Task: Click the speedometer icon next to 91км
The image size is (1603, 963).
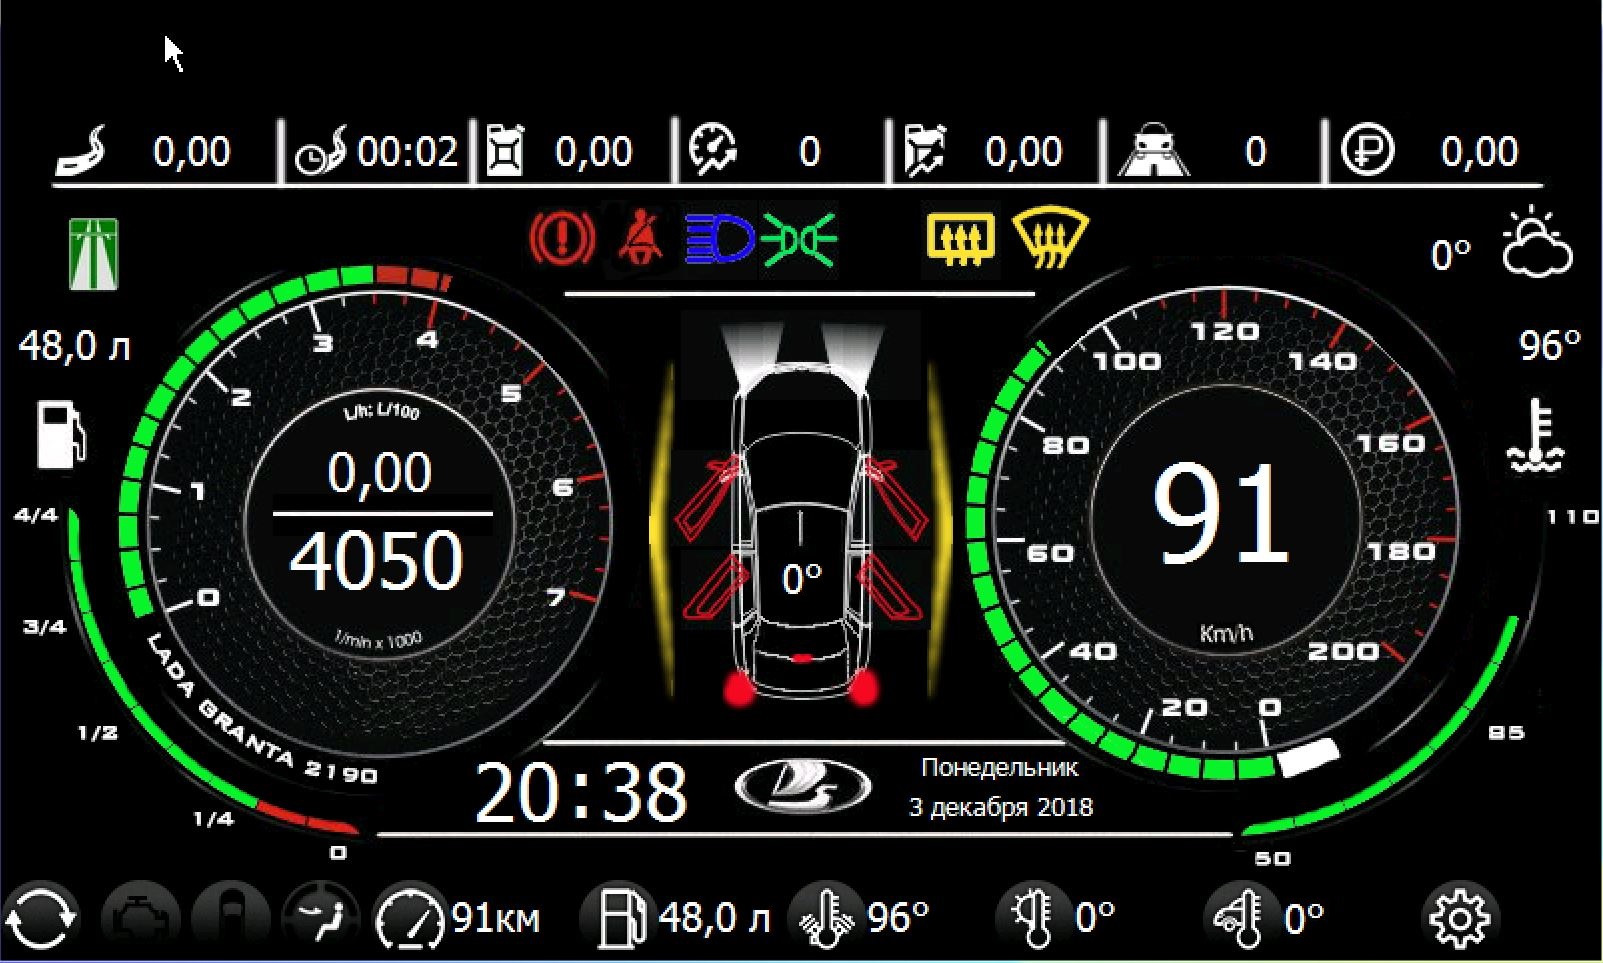Action: pos(410,917)
